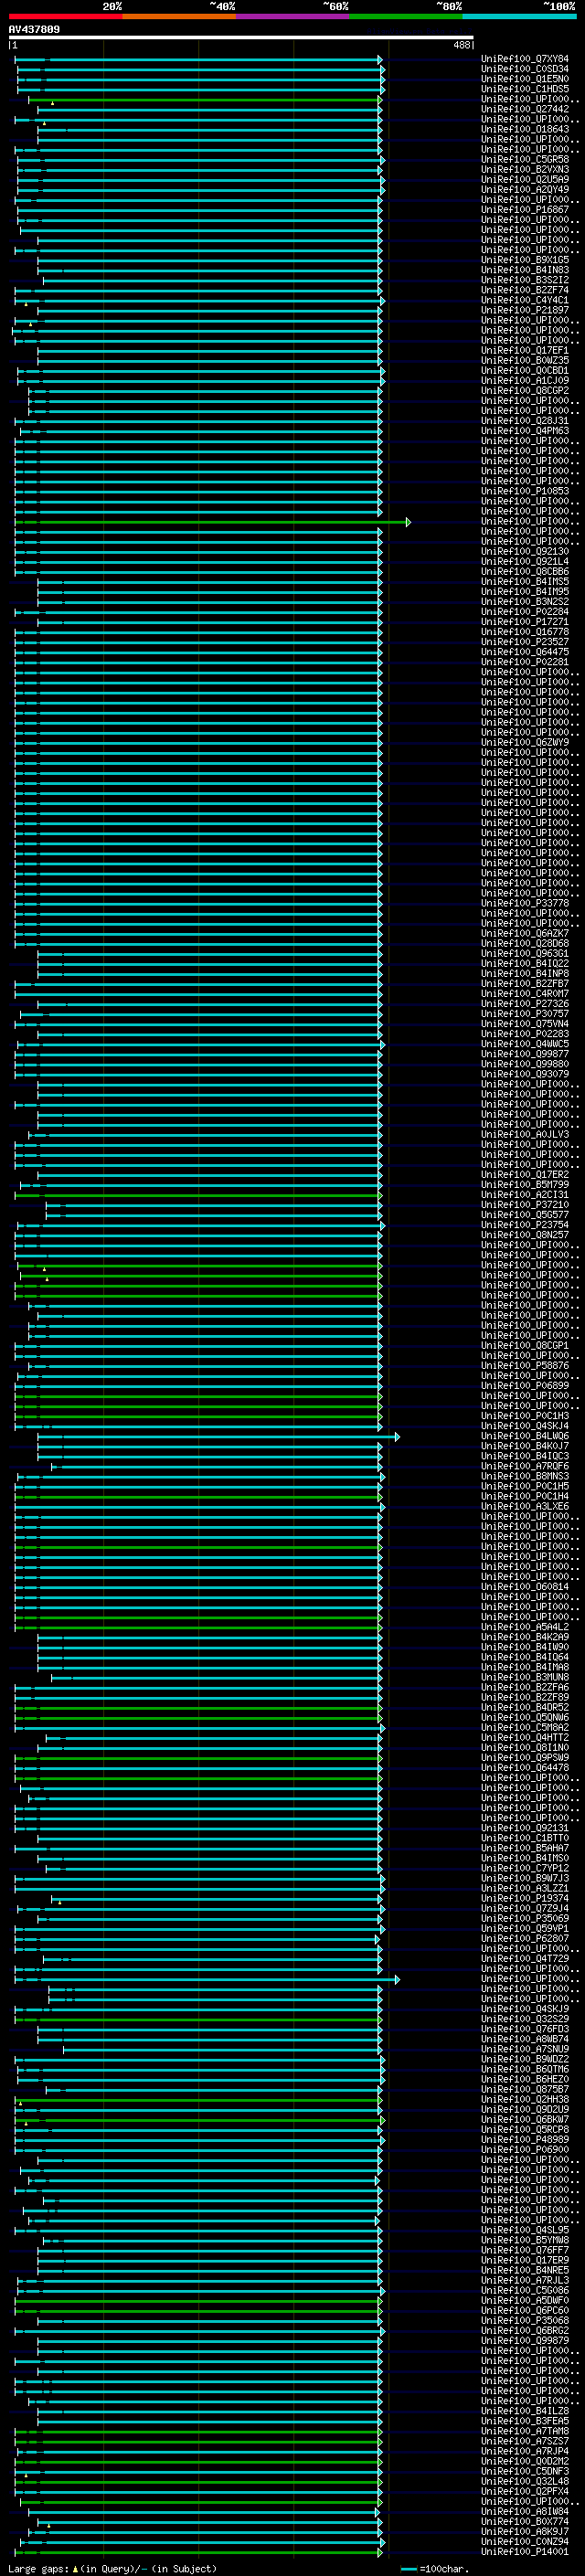The image size is (585, 2576).
Task: Open hit UniRef100_P06899
Action: click(525, 1386)
